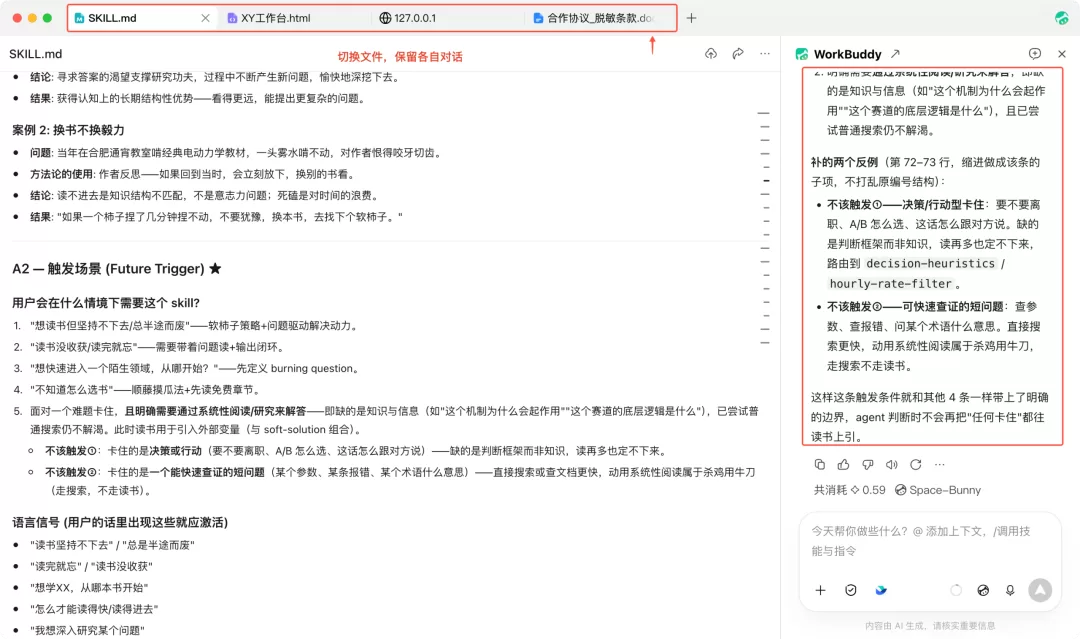Click the decision-heuristics code text
The image size is (1080, 639).
[x=931, y=263]
